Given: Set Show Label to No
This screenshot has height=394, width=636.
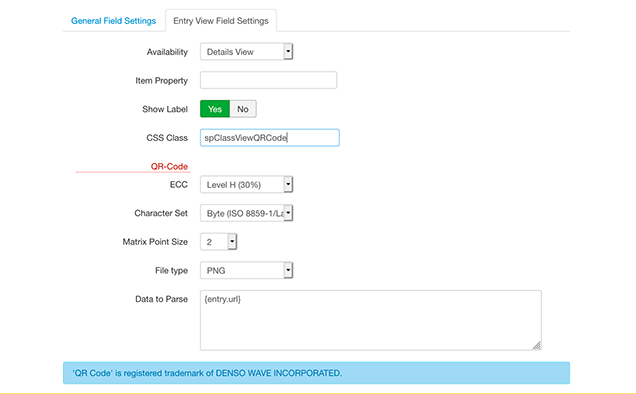Looking at the screenshot, I should click(x=243, y=109).
